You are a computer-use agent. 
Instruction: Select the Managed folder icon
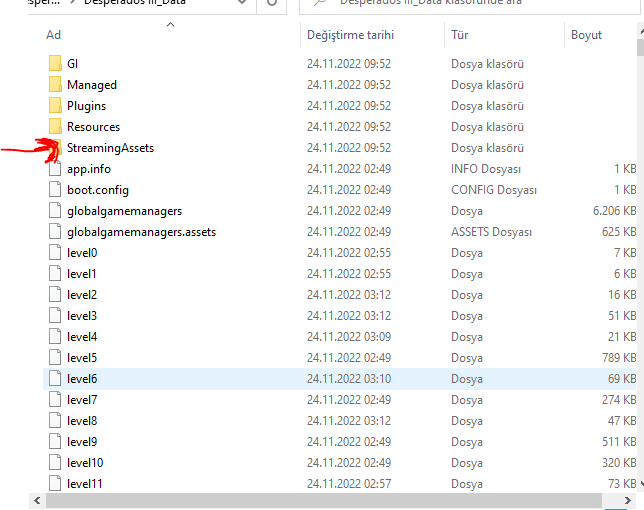[x=55, y=85]
